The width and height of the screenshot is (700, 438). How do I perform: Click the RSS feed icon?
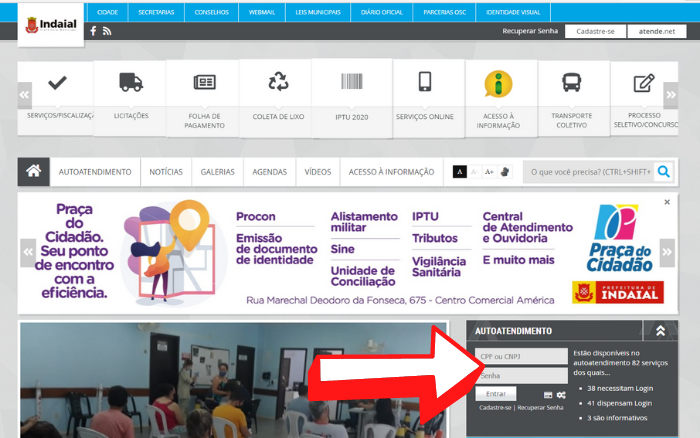[x=107, y=31]
